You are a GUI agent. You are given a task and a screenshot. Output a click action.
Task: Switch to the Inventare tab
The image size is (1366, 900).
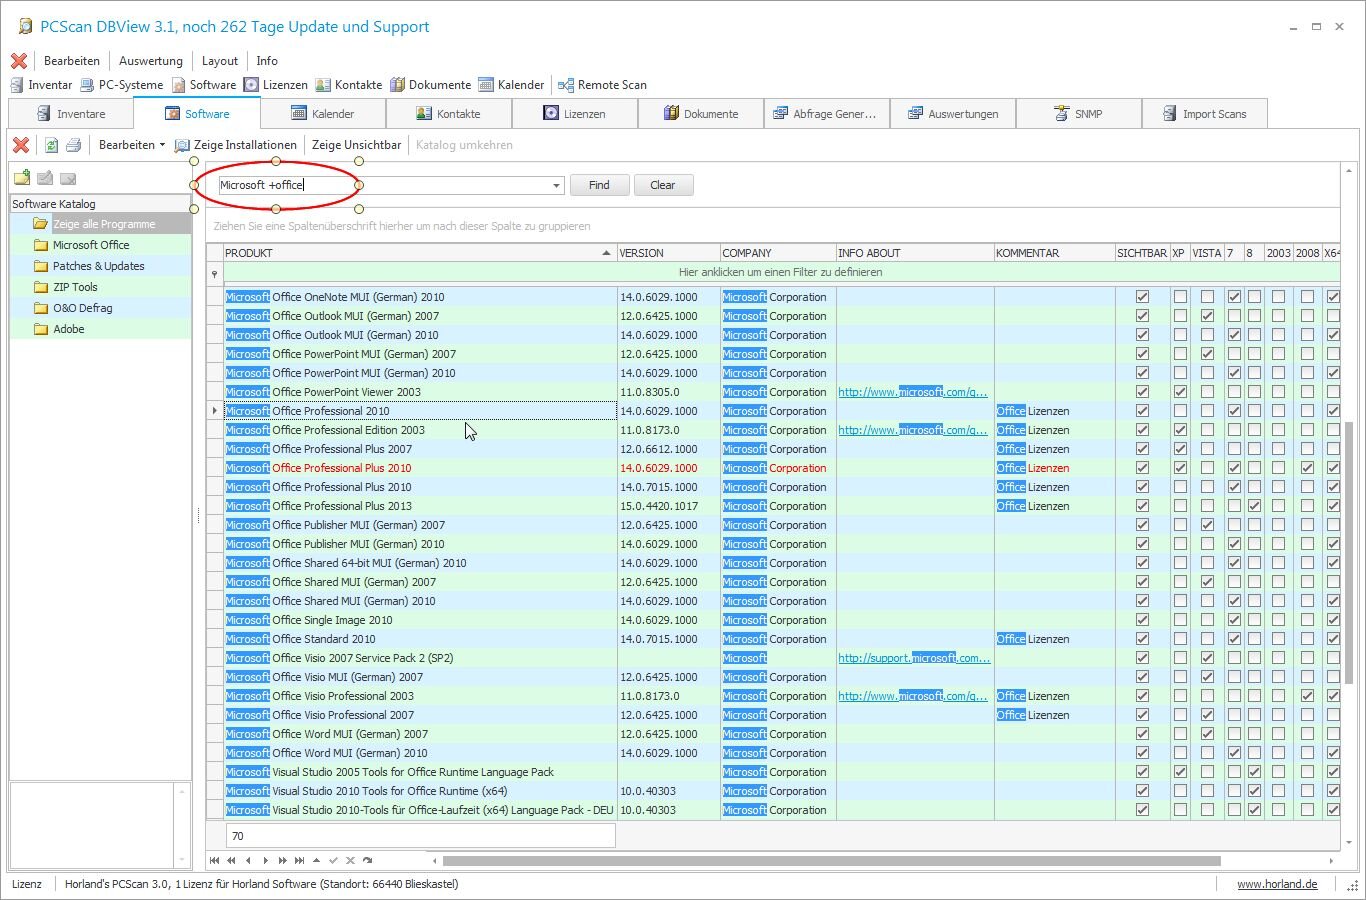click(x=71, y=114)
